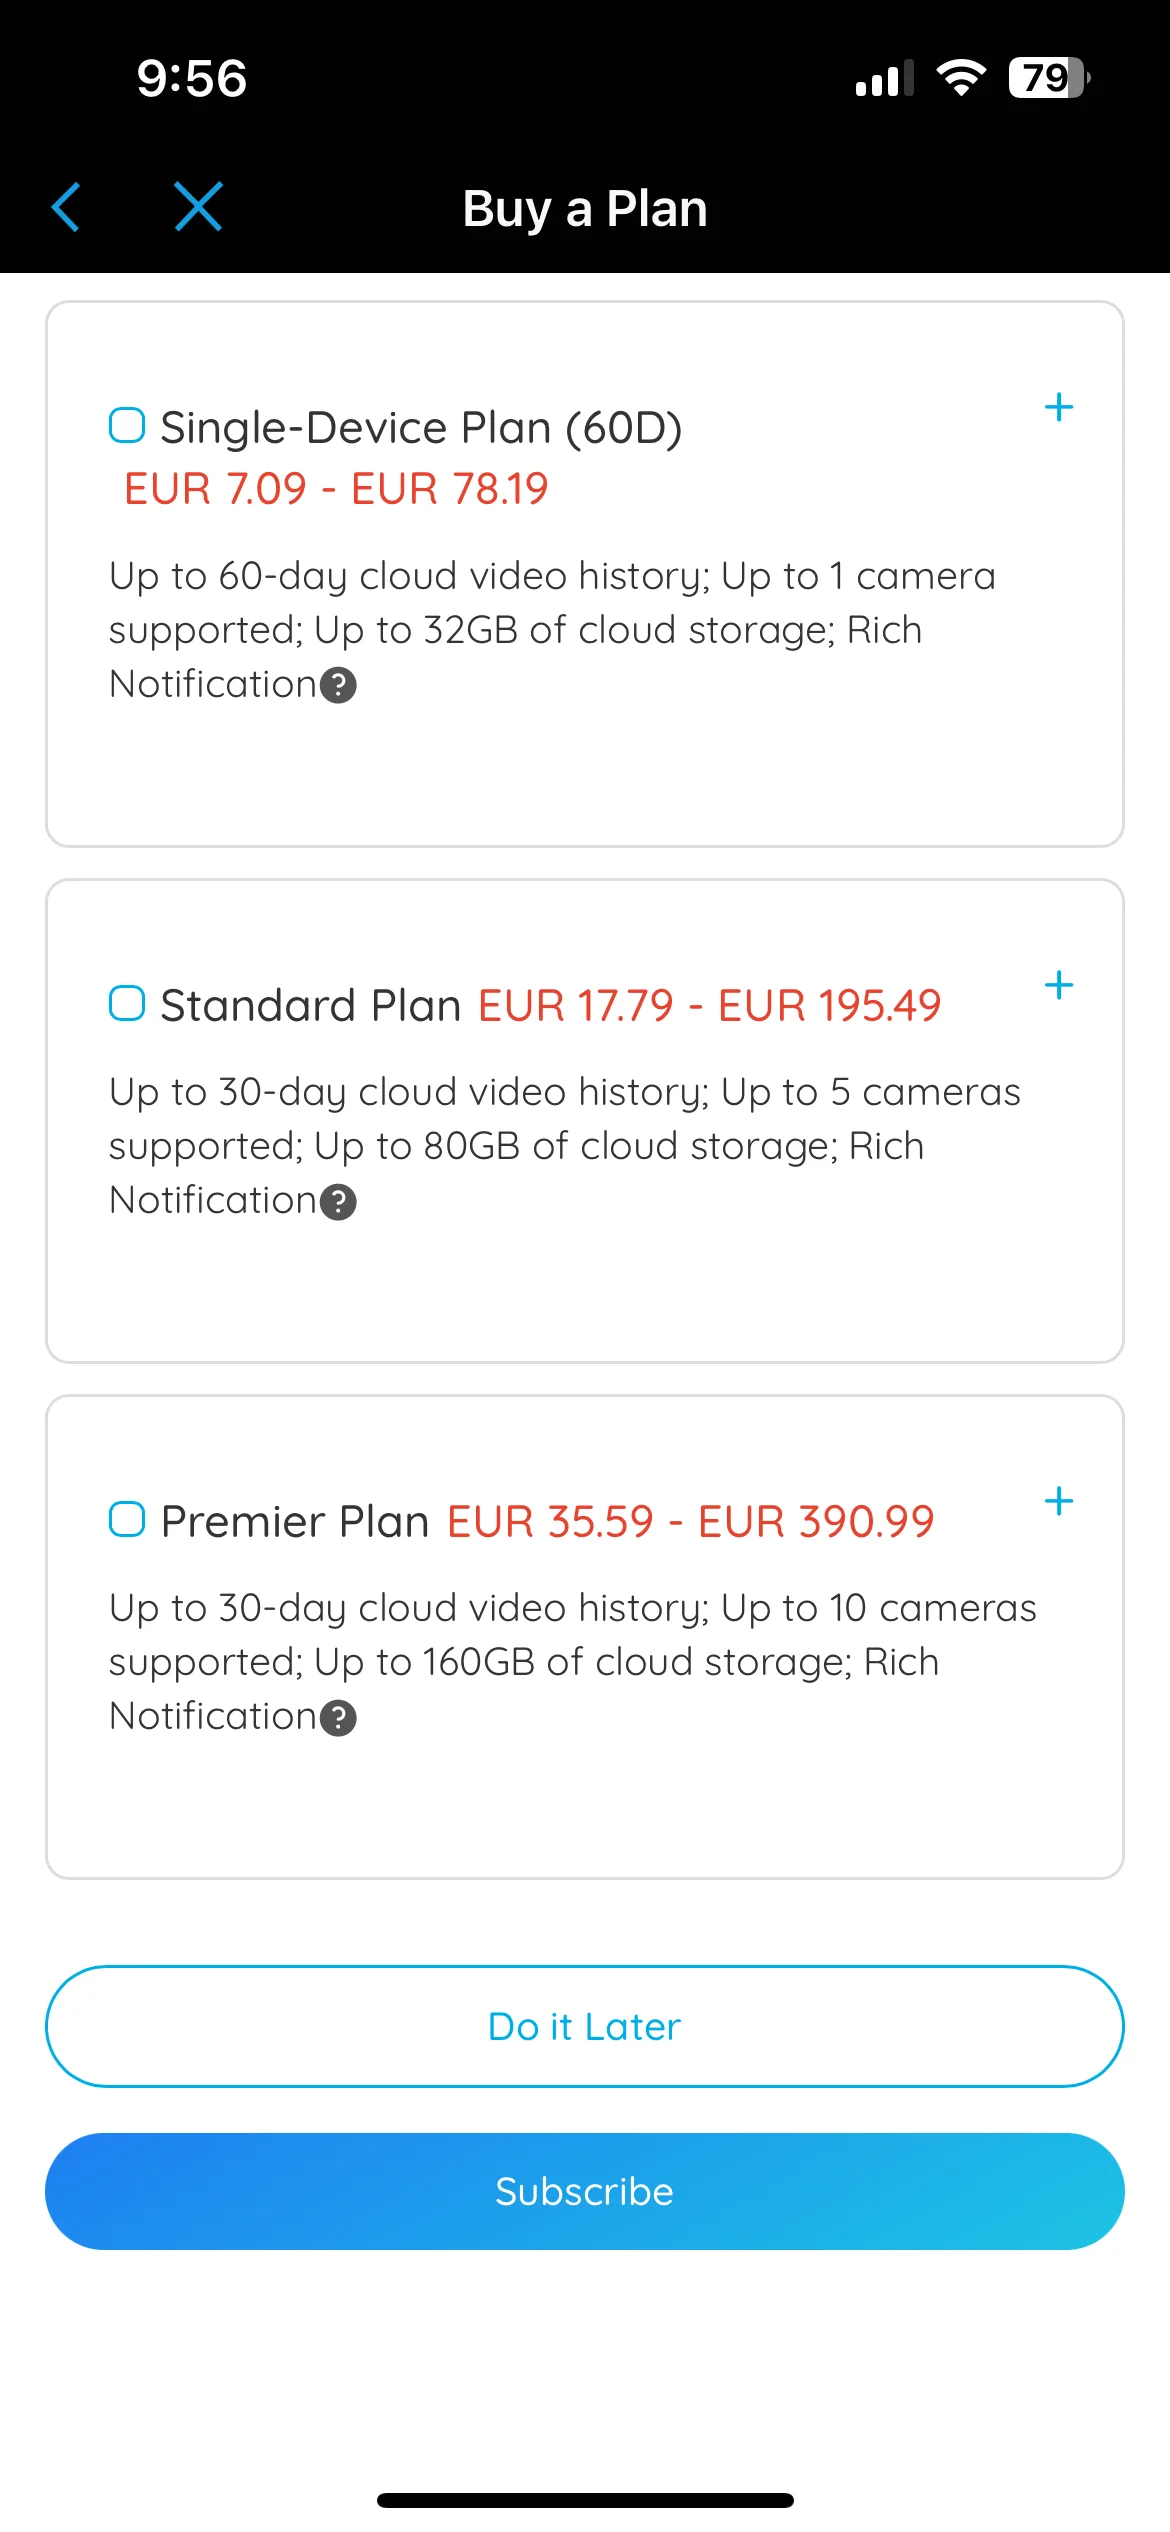Screen dimensions: 1170x2532
Task: Expand Single-Device Plan details with plus
Action: coord(1058,407)
